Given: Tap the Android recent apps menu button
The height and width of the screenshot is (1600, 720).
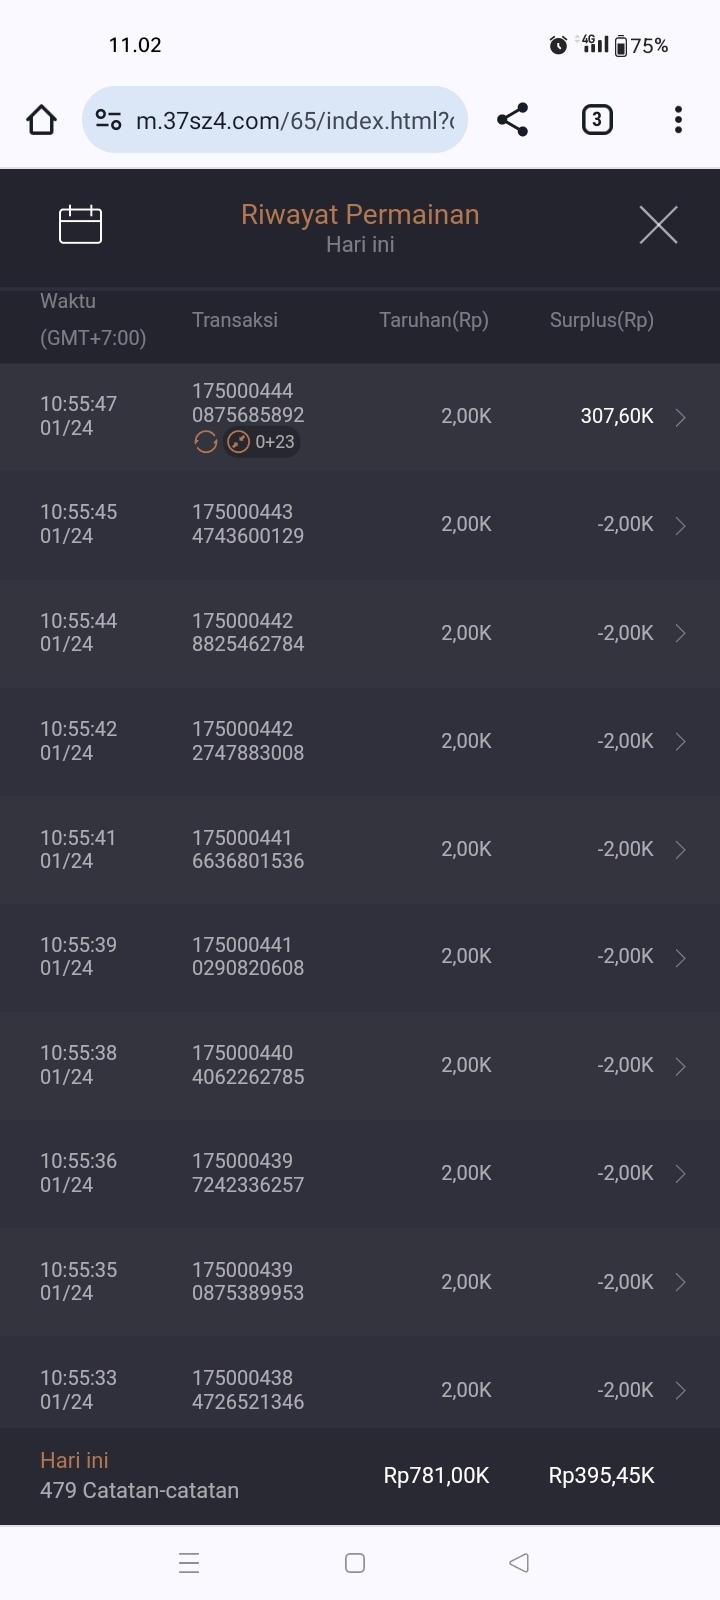Looking at the screenshot, I should click(189, 1563).
